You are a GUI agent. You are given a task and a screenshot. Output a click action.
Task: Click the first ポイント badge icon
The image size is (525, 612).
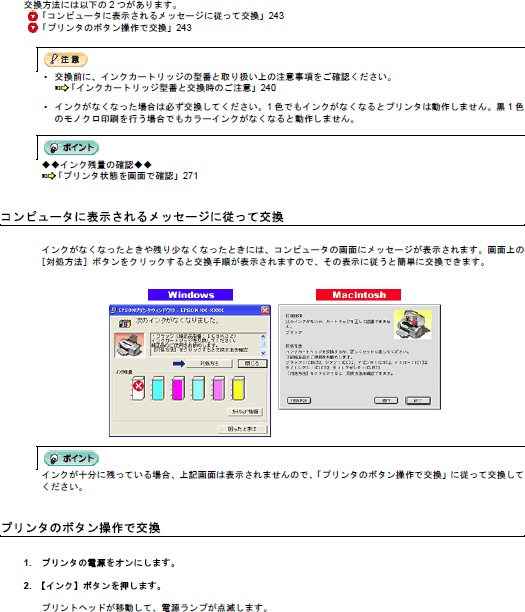(x=71, y=148)
